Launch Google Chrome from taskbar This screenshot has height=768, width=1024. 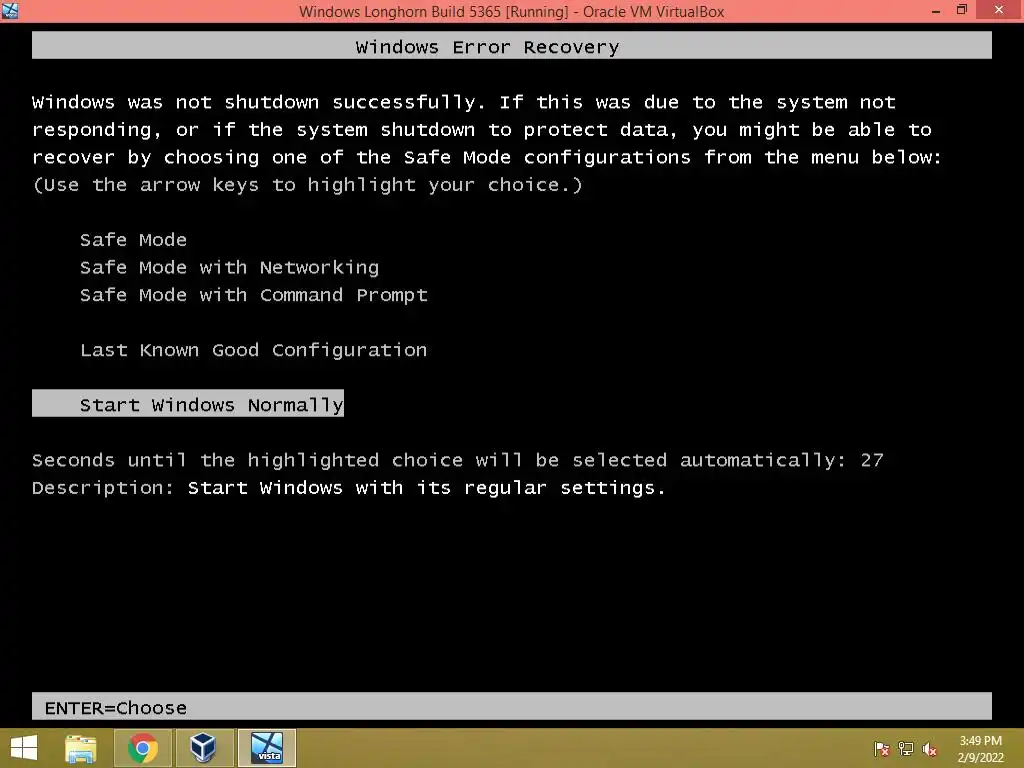click(143, 748)
